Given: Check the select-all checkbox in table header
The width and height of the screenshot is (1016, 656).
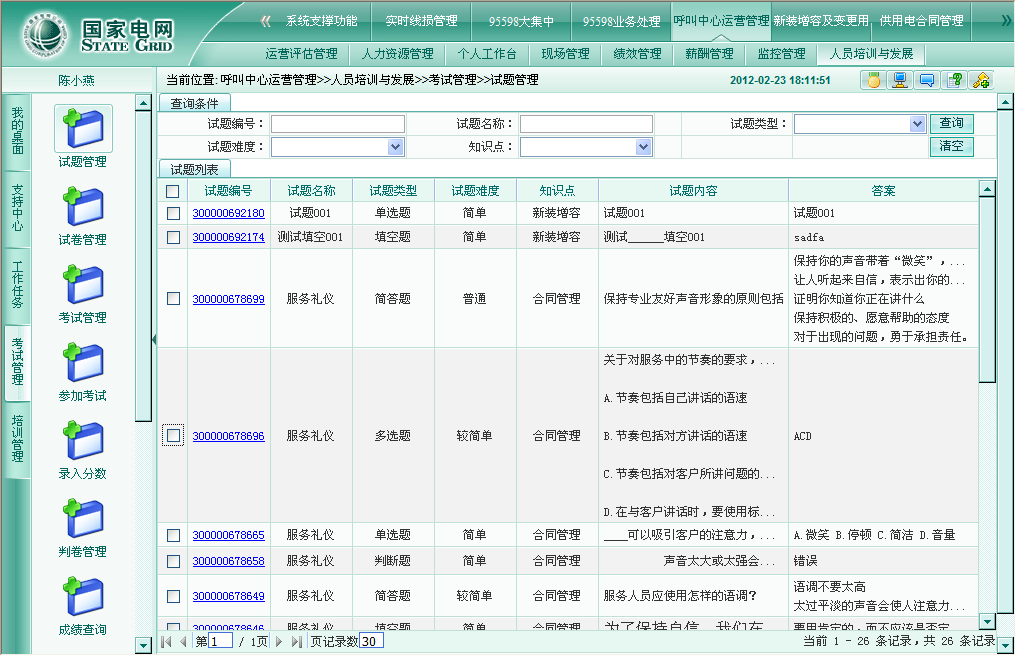Looking at the screenshot, I should (x=173, y=191).
